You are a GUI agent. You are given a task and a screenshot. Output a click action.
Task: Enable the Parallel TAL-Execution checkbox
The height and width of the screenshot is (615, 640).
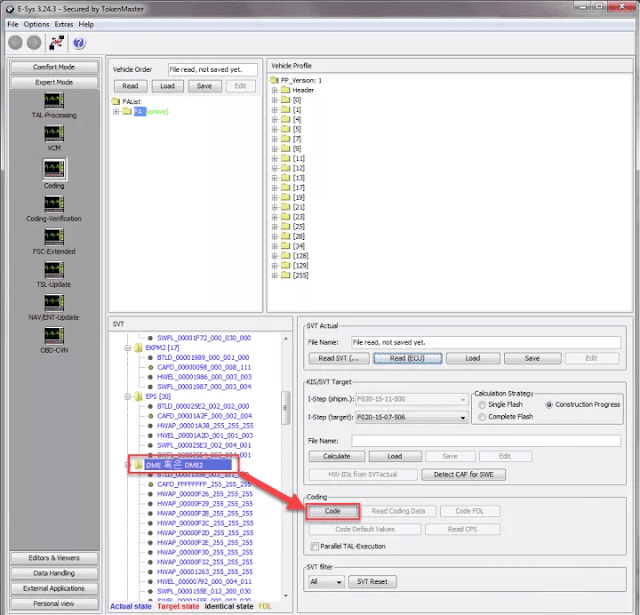pyautogui.click(x=315, y=546)
